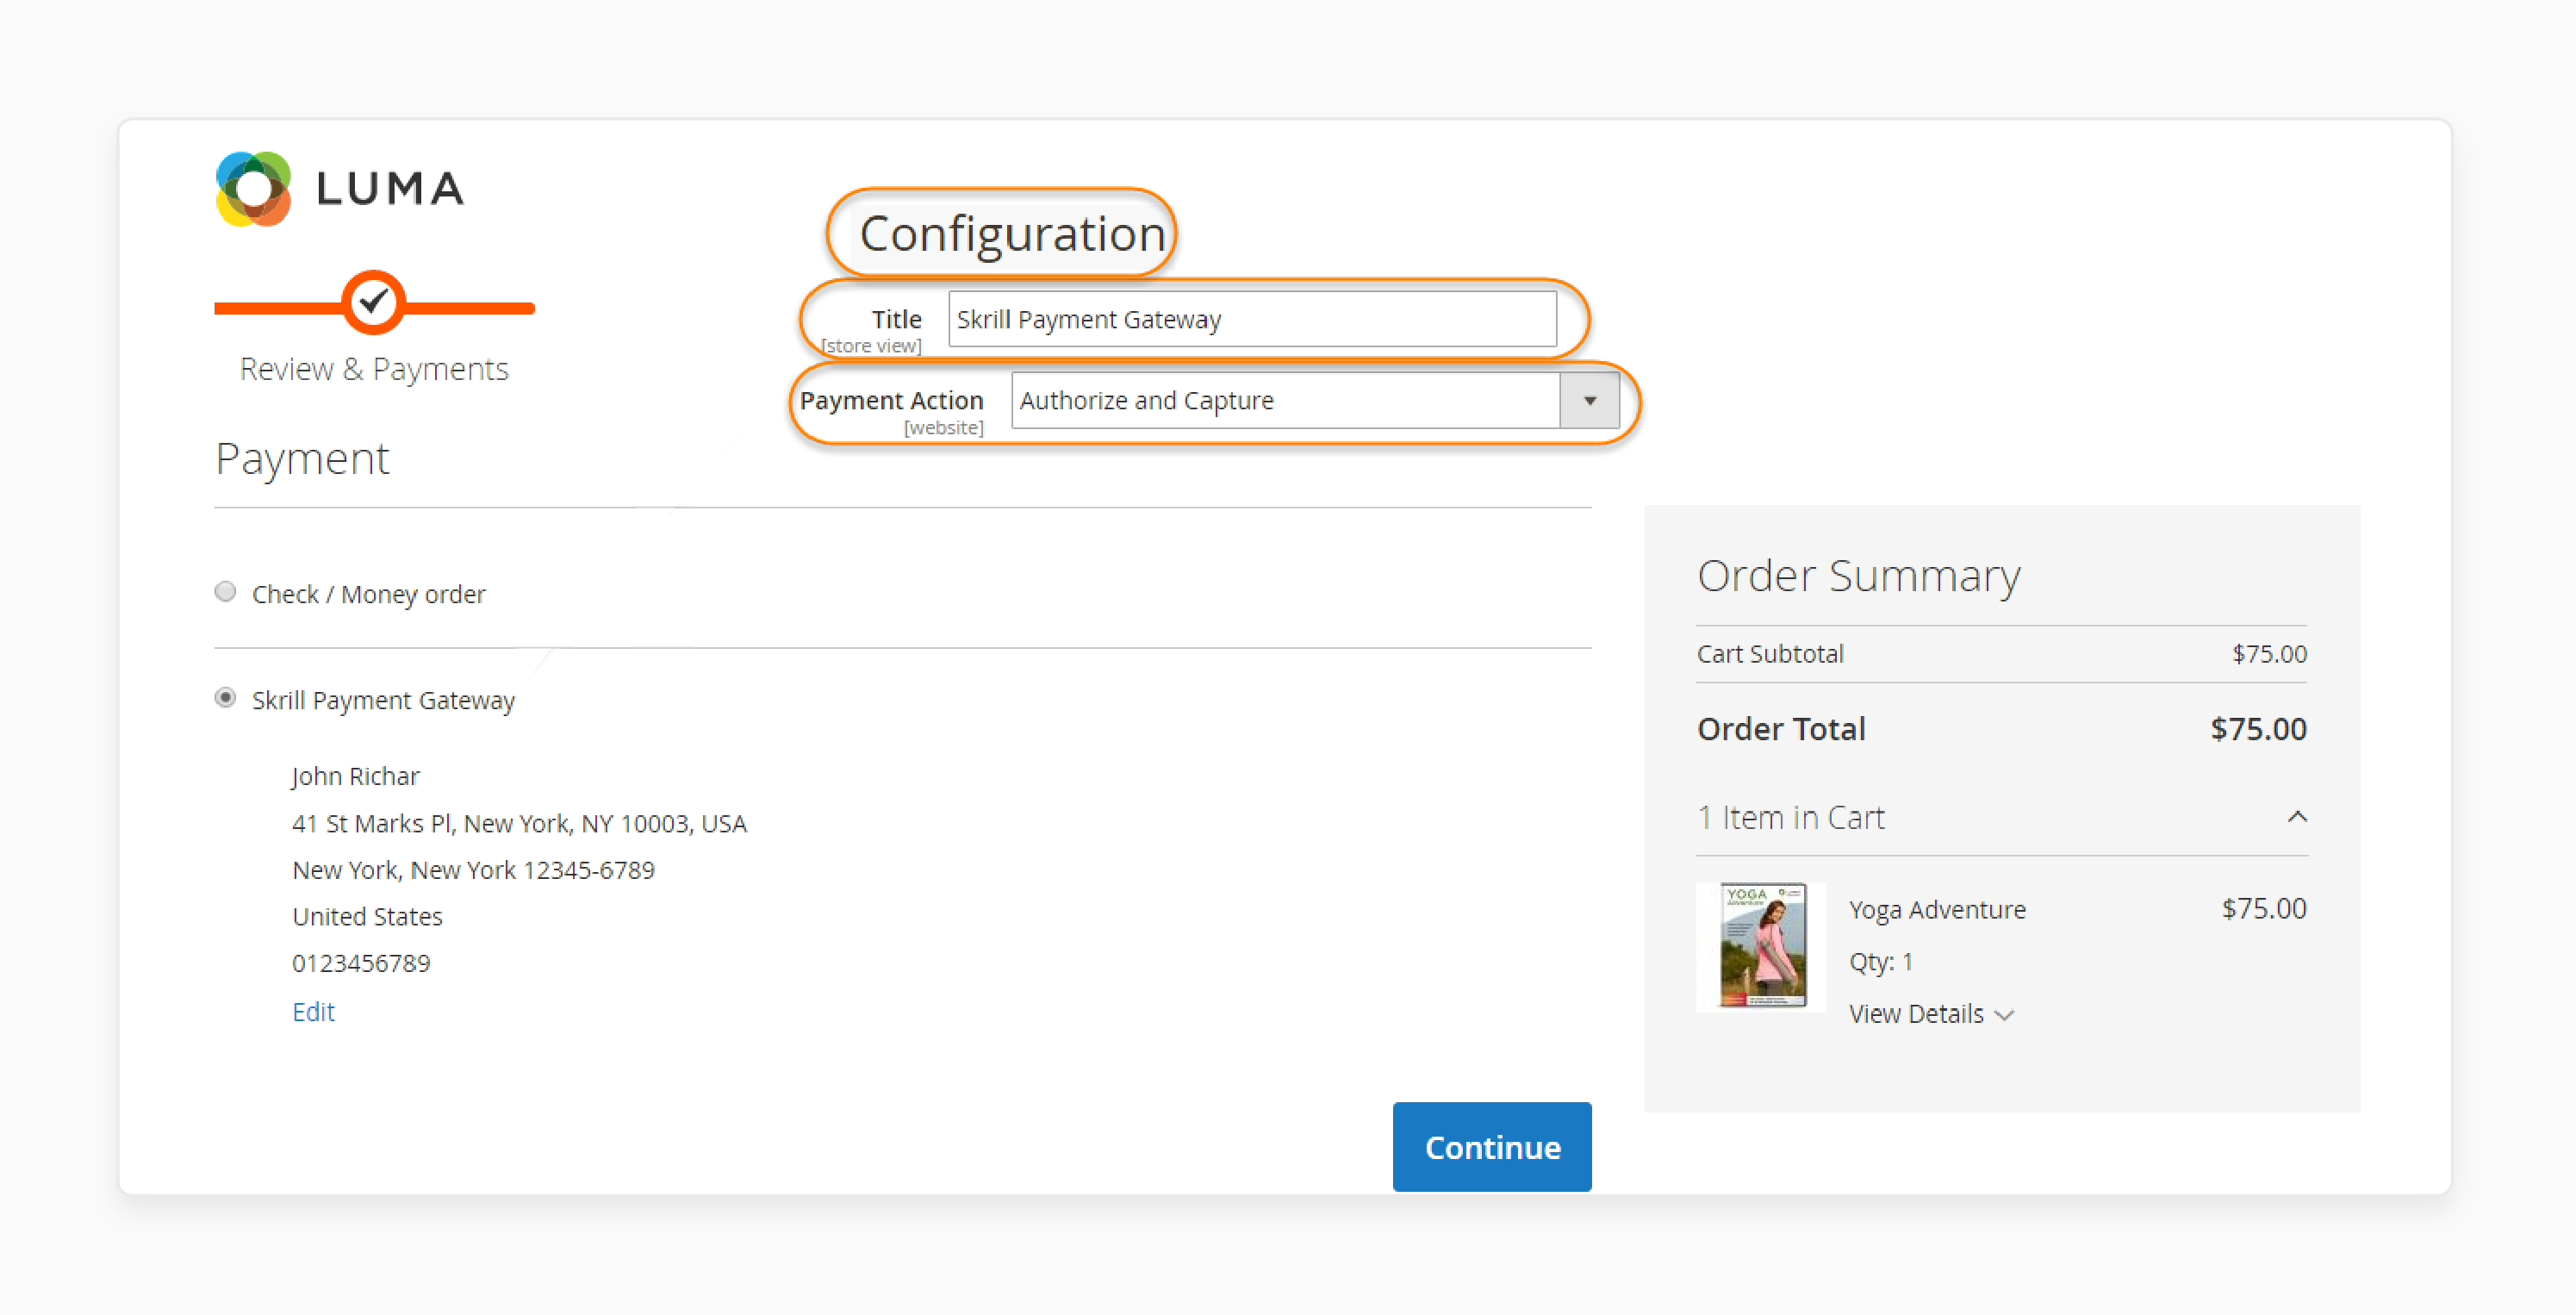This screenshot has width=2576, height=1315.
Task: Select Skrill Payment Gateway radio button
Action: pos(226,698)
